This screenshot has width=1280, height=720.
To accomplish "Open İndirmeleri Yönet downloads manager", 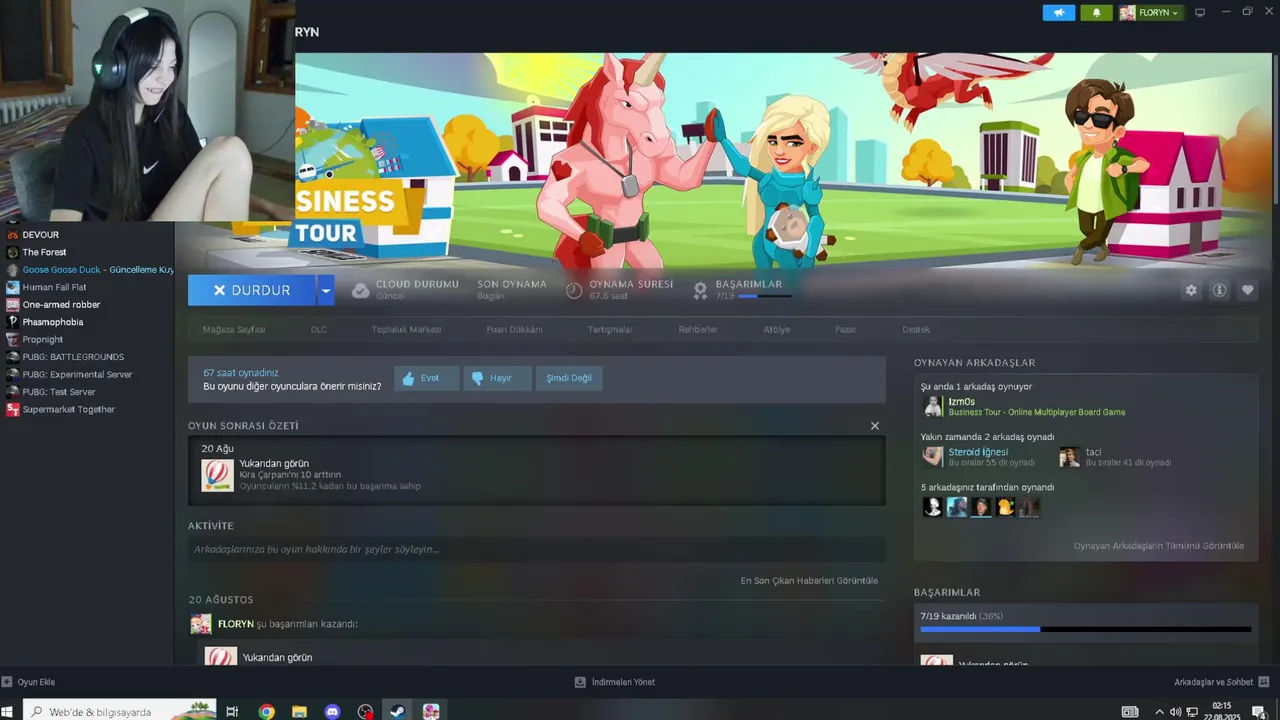I will tap(614, 682).
